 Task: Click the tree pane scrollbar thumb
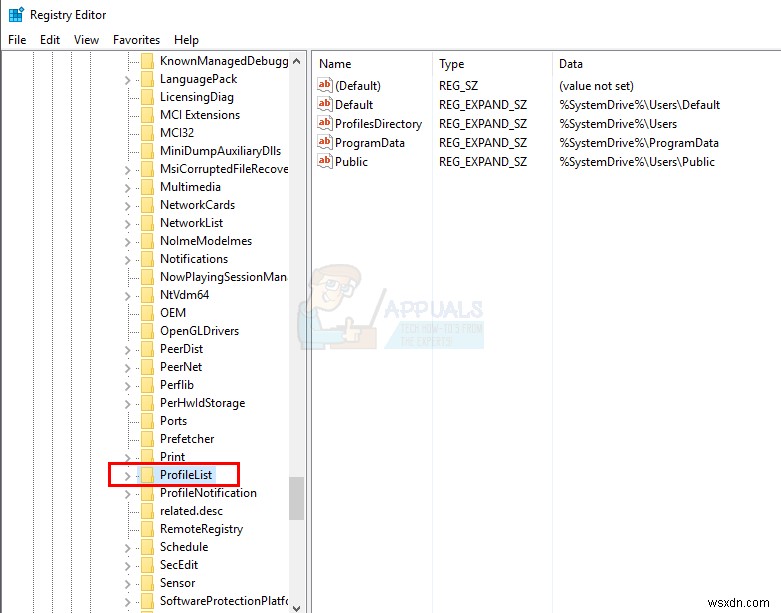296,498
